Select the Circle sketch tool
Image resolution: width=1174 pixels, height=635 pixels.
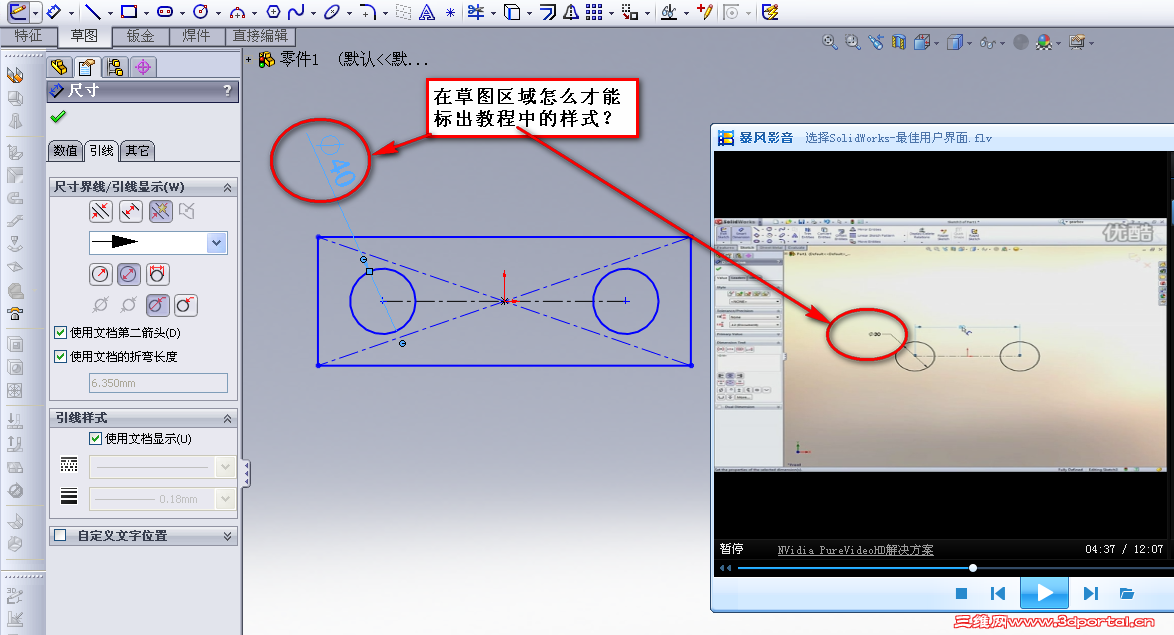[x=199, y=12]
